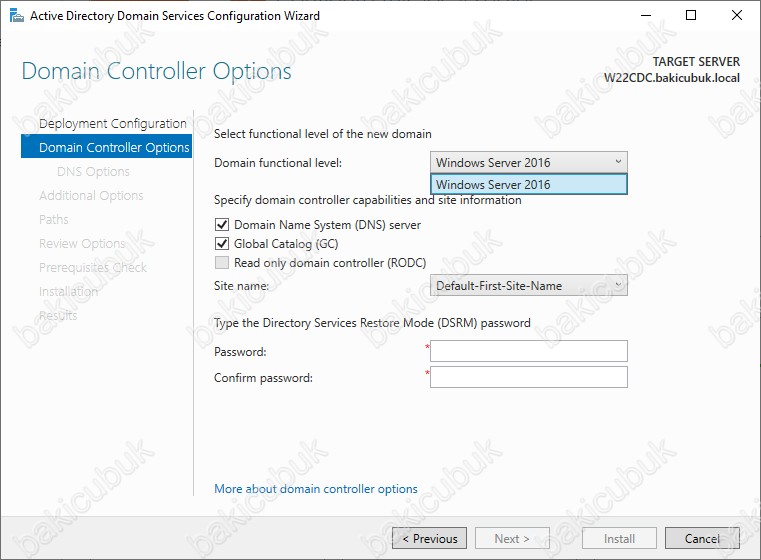Cancel the configuration wizard
761x560 pixels.
[x=702, y=538]
